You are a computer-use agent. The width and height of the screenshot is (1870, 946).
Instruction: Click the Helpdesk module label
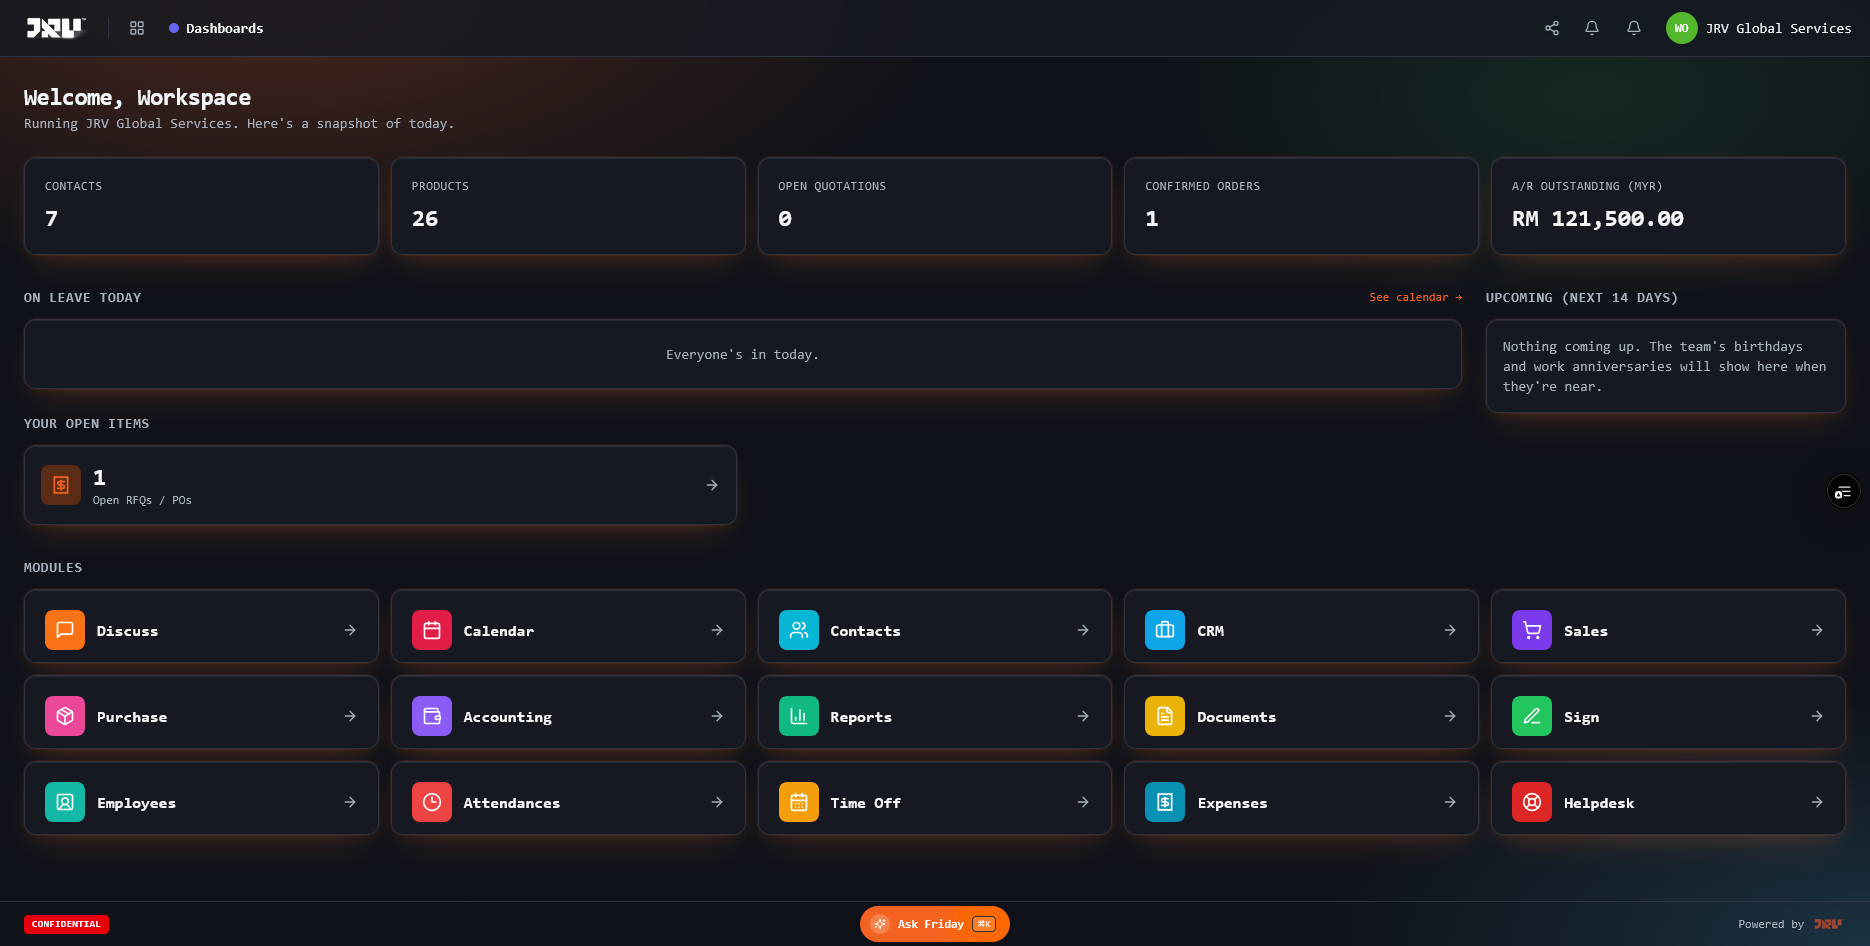point(1599,803)
